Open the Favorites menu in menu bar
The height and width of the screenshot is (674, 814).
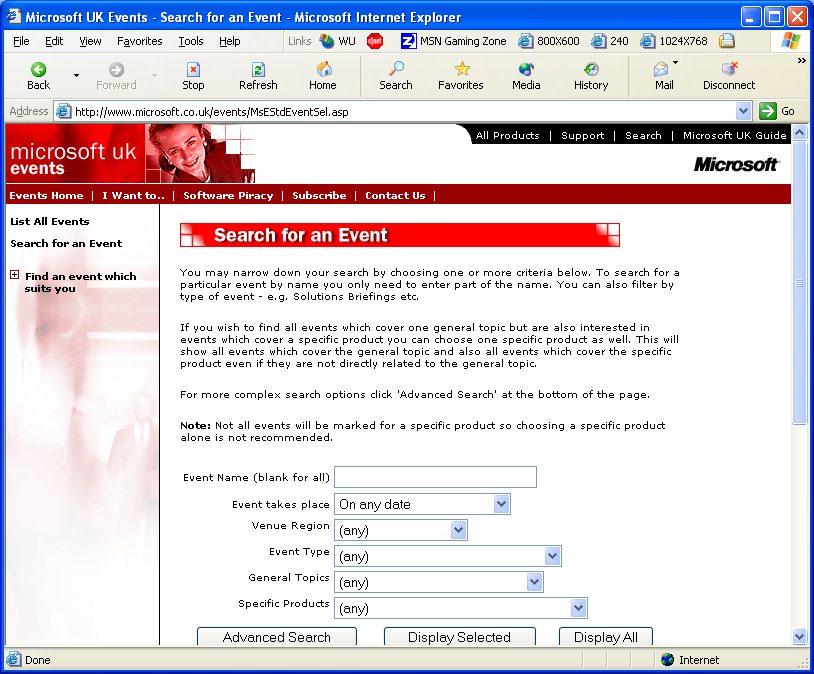click(139, 41)
